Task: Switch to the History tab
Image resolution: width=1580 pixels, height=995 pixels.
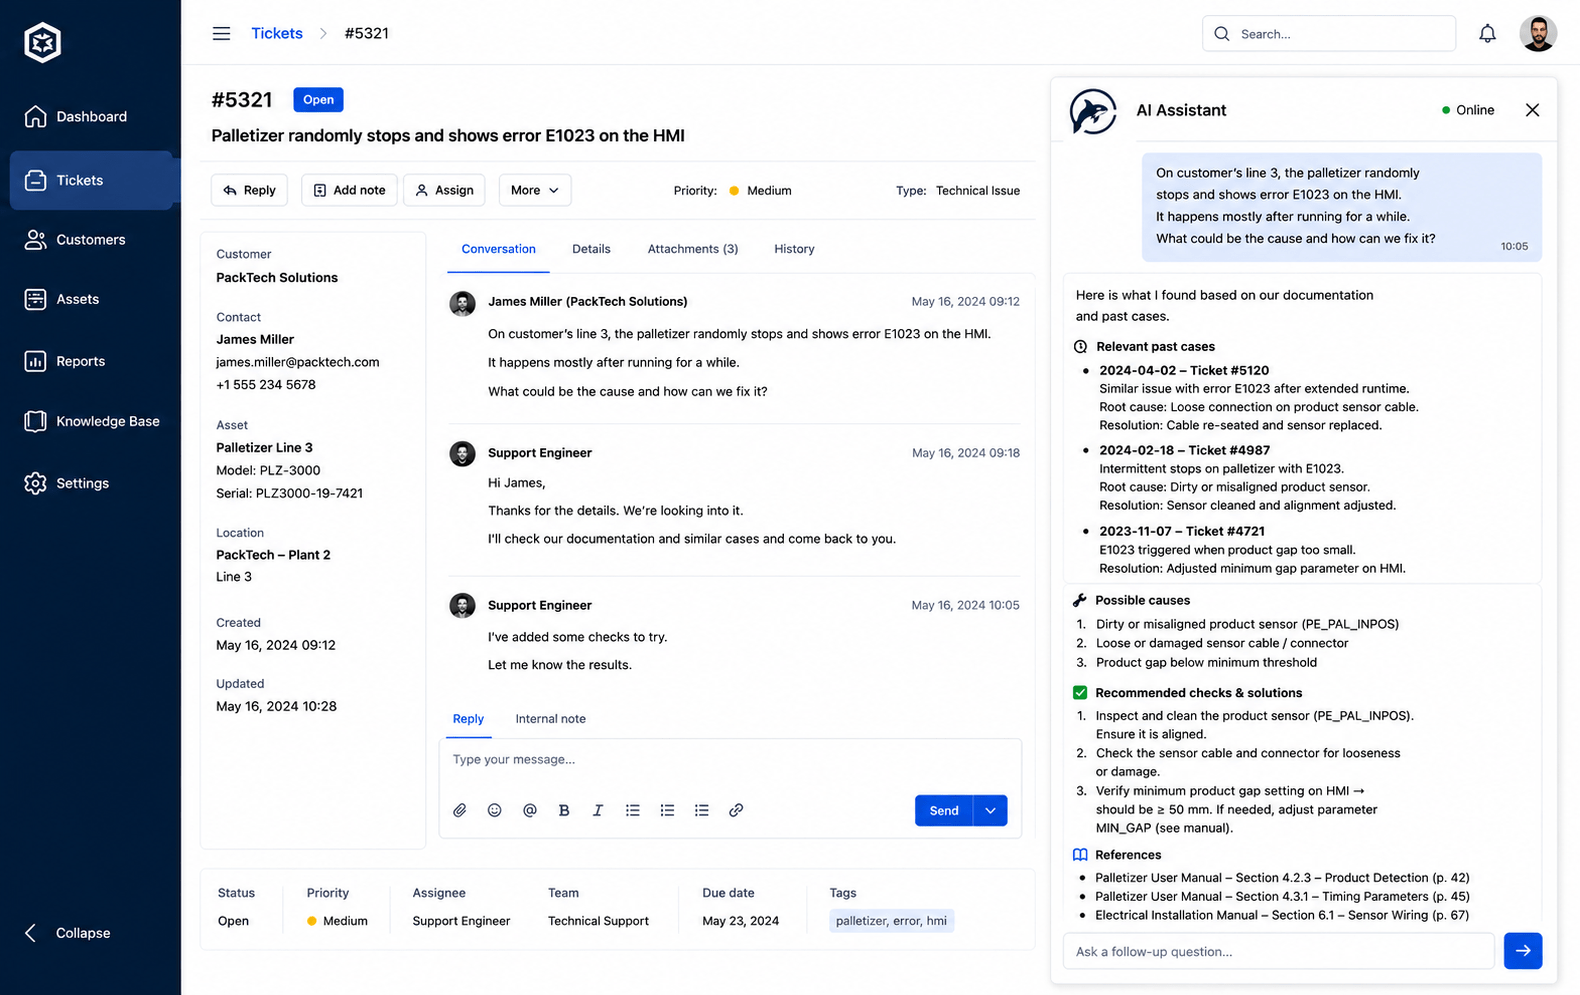Action: [794, 249]
